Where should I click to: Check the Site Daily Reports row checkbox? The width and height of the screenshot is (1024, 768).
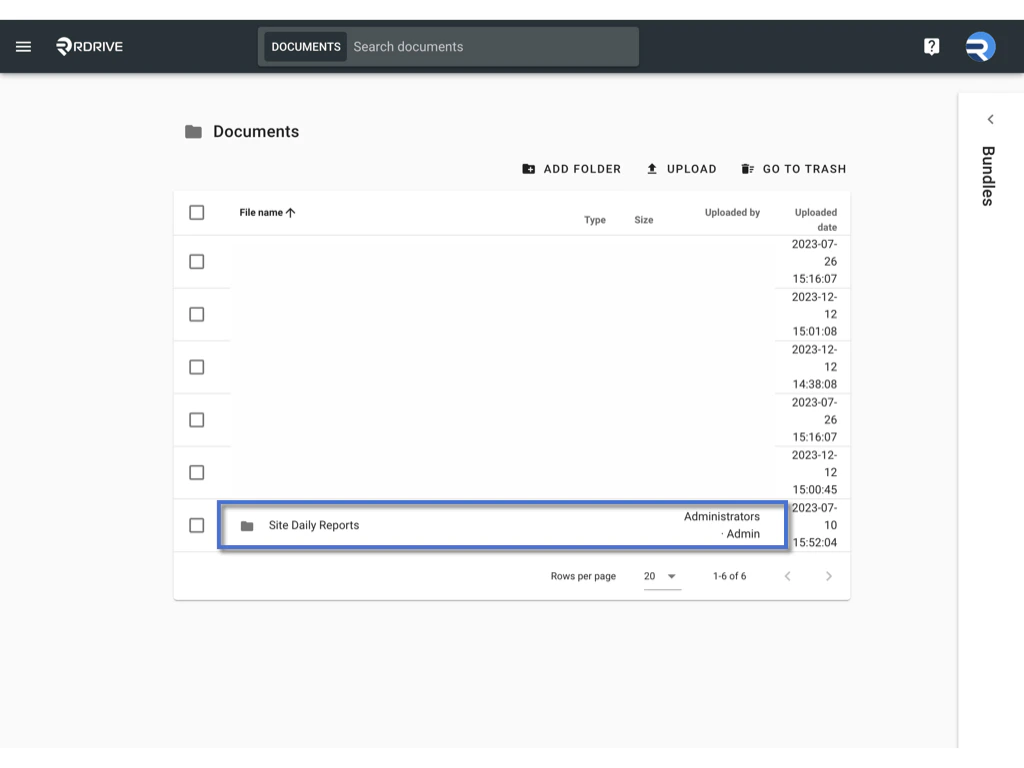point(197,525)
